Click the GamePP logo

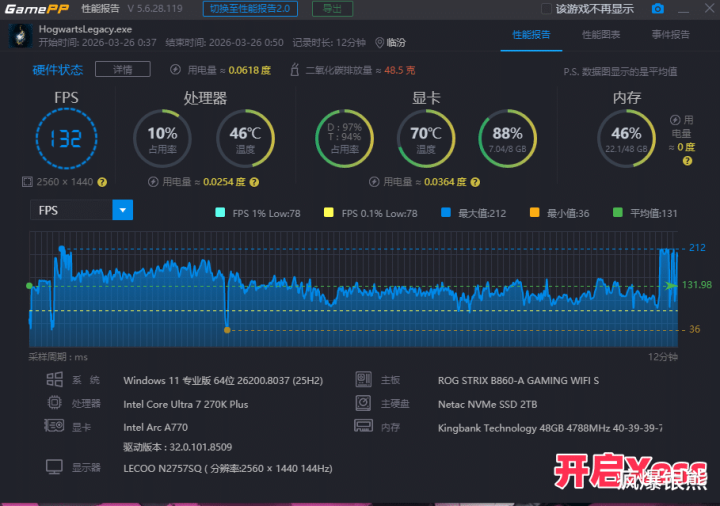[37, 9]
